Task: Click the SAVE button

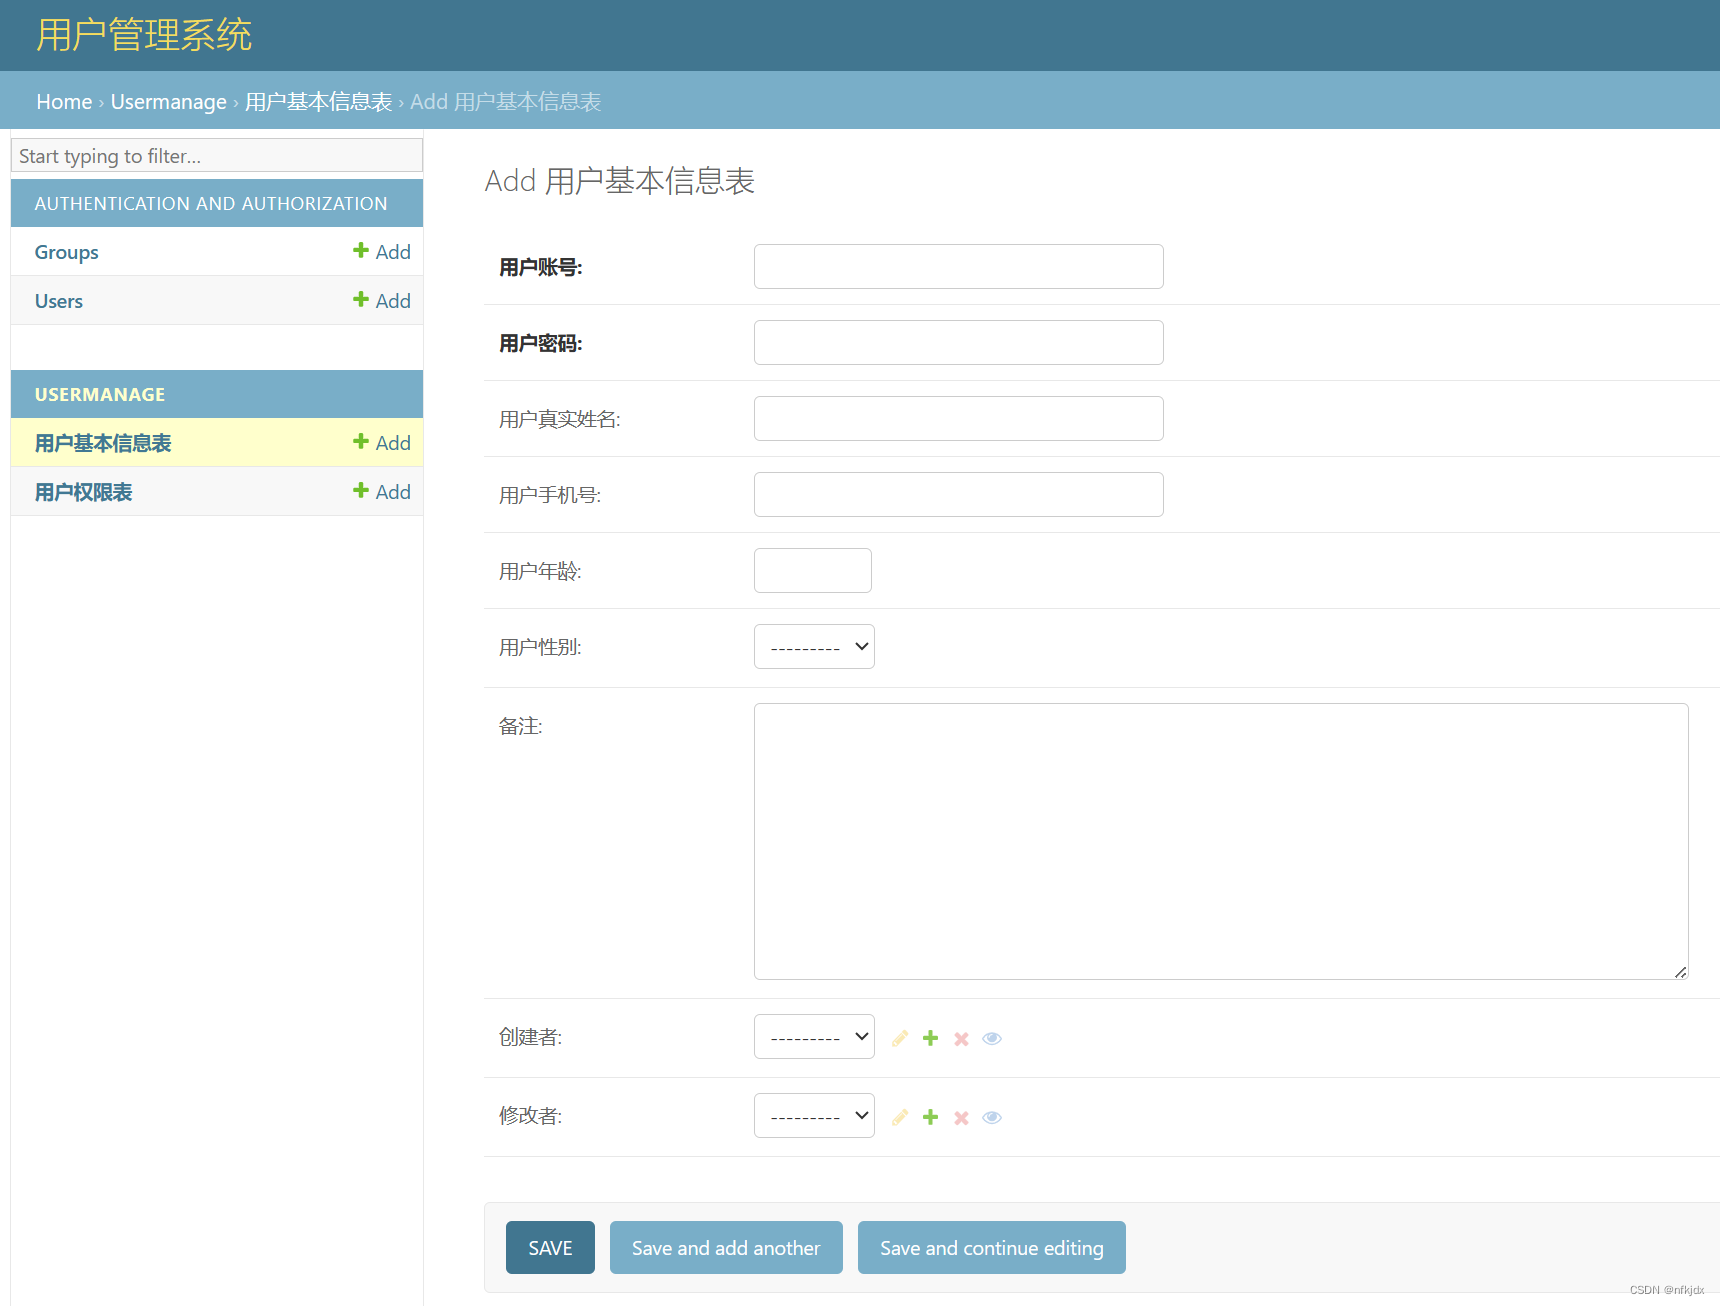Action: [x=549, y=1247]
